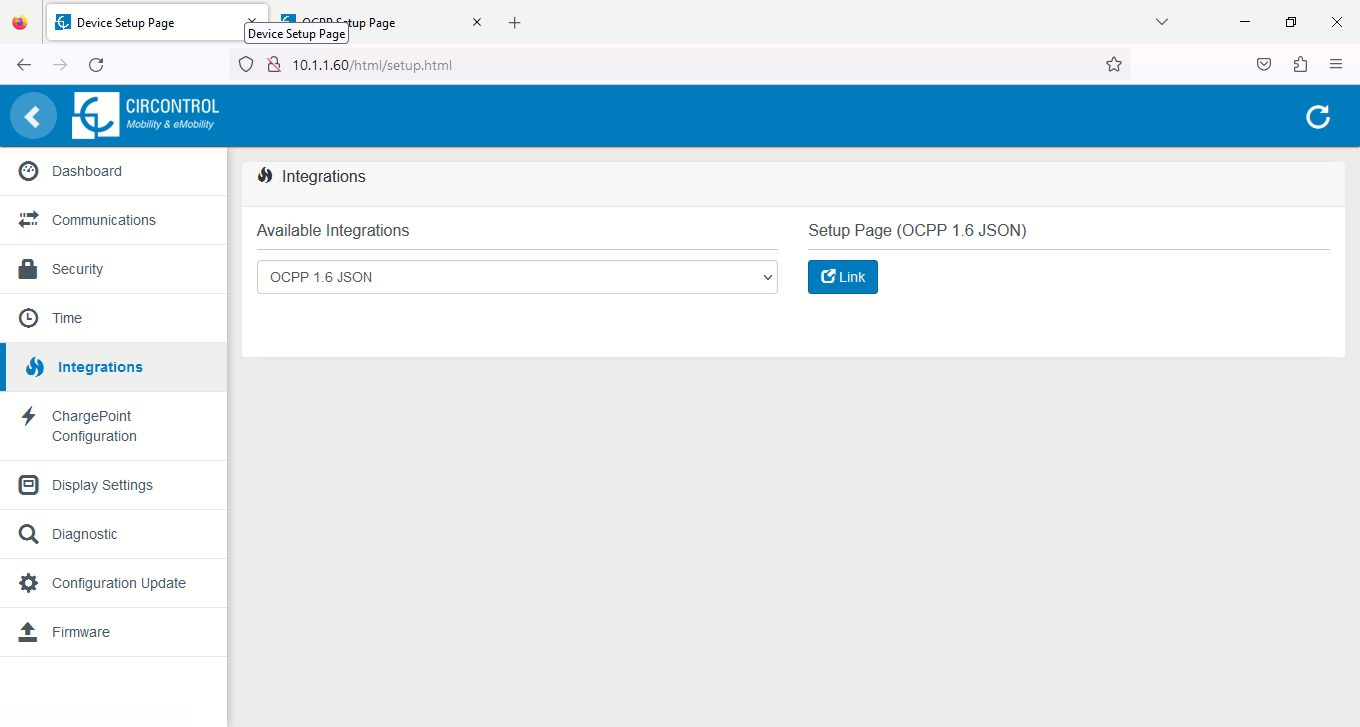This screenshot has height=727, width=1360.
Task: Click the Time clock icon
Action: pyautogui.click(x=29, y=318)
